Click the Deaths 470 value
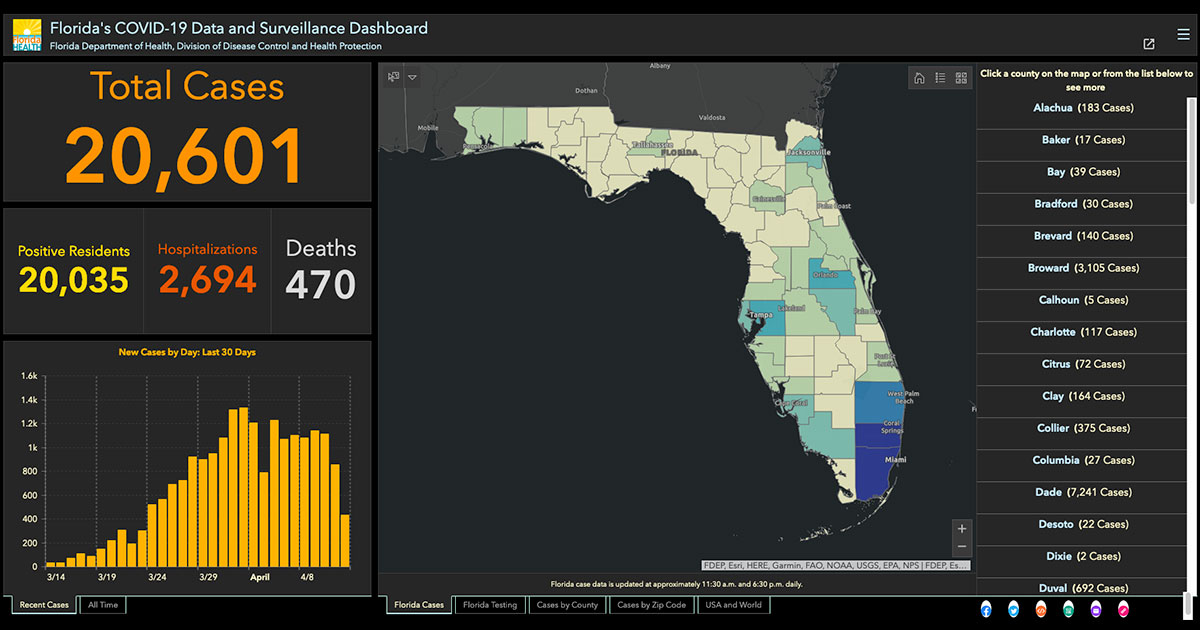 (320, 285)
